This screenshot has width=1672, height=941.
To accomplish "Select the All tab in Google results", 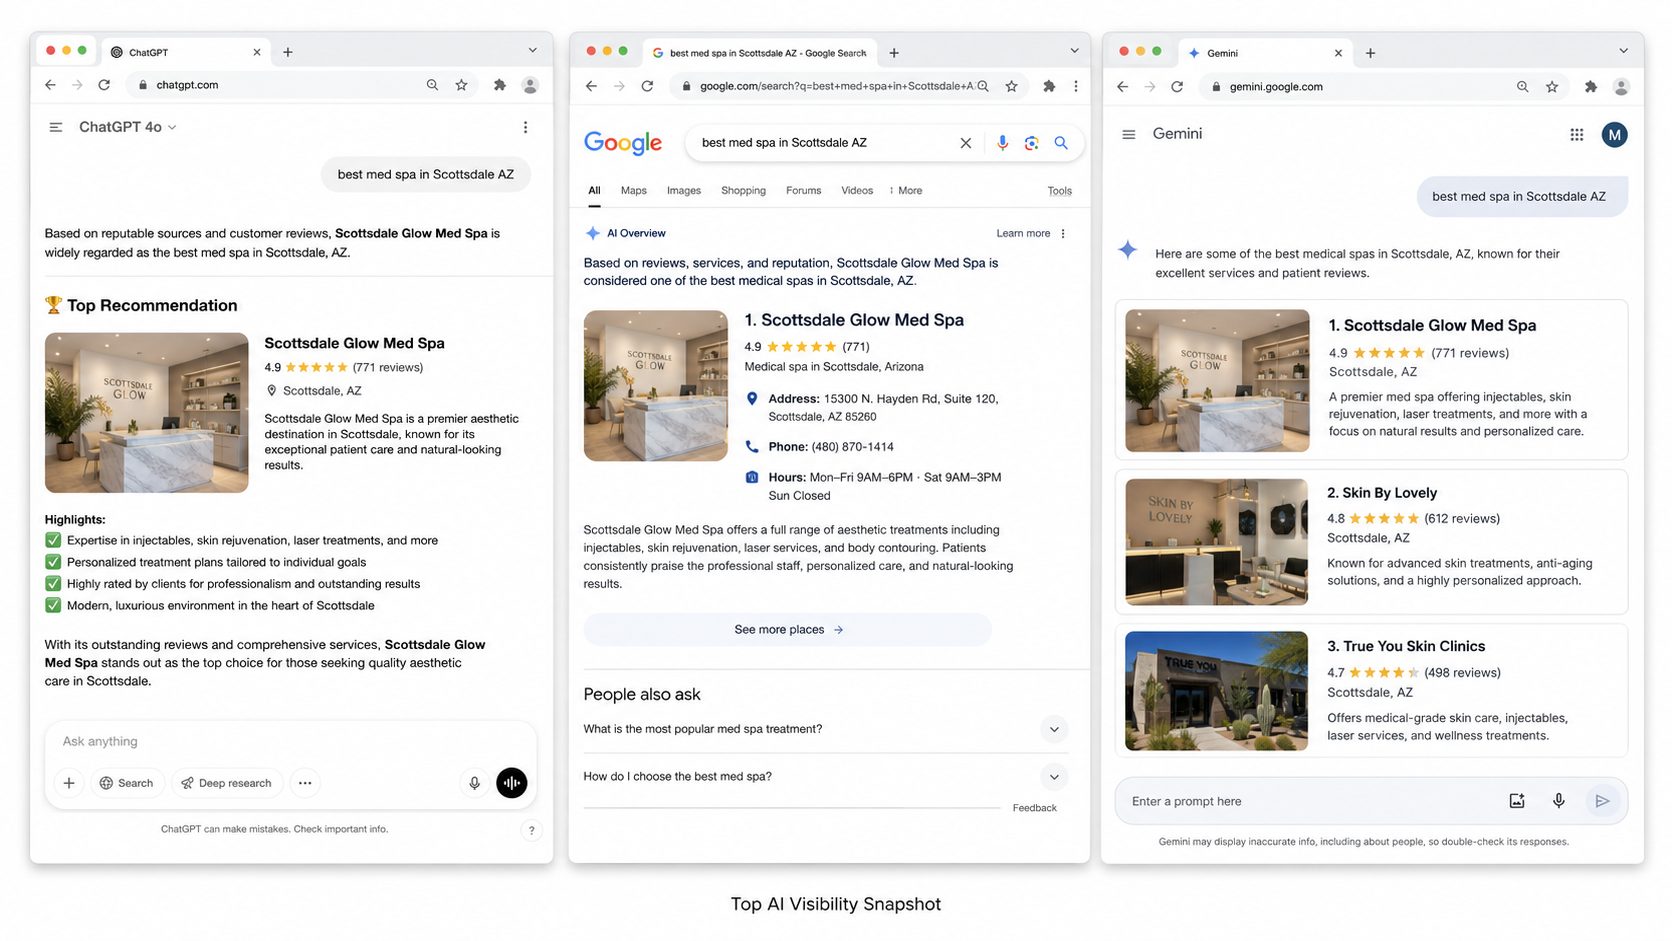I will pyautogui.click(x=594, y=191).
